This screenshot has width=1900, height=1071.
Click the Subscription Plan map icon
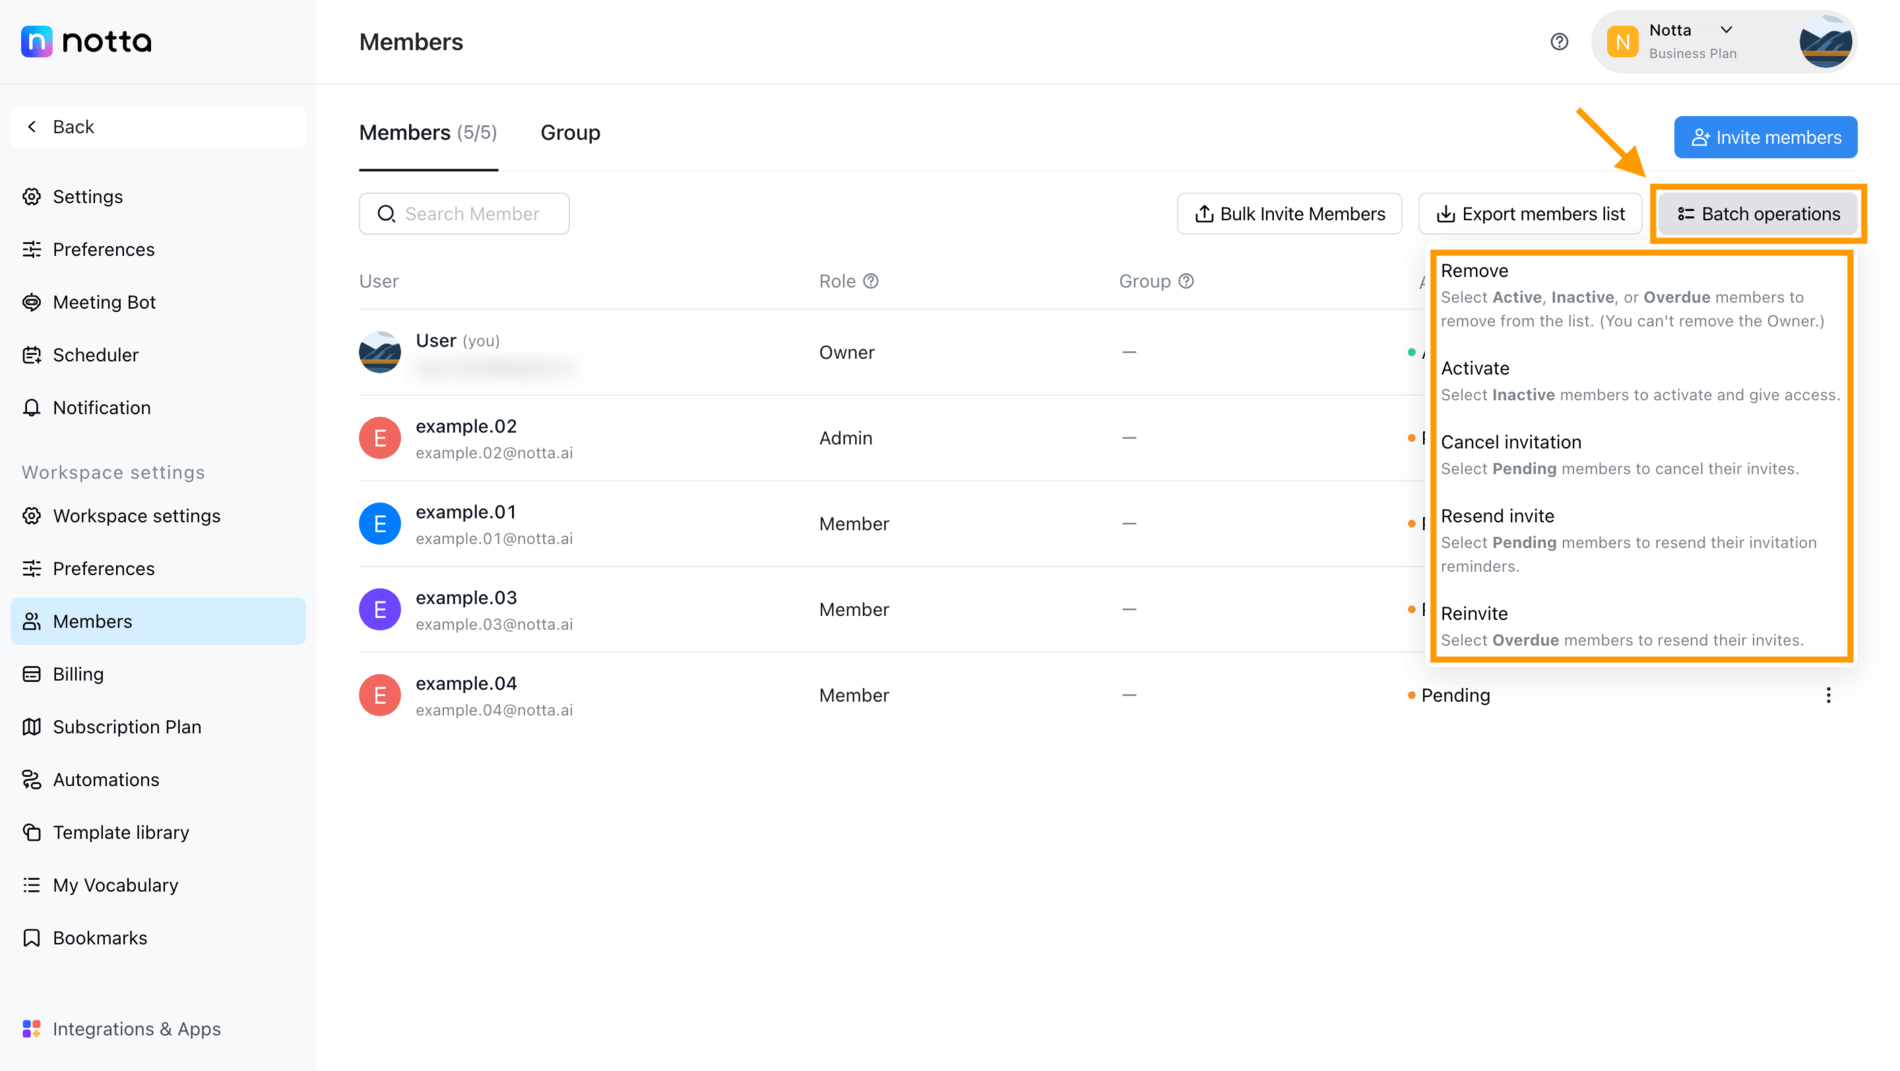point(32,727)
